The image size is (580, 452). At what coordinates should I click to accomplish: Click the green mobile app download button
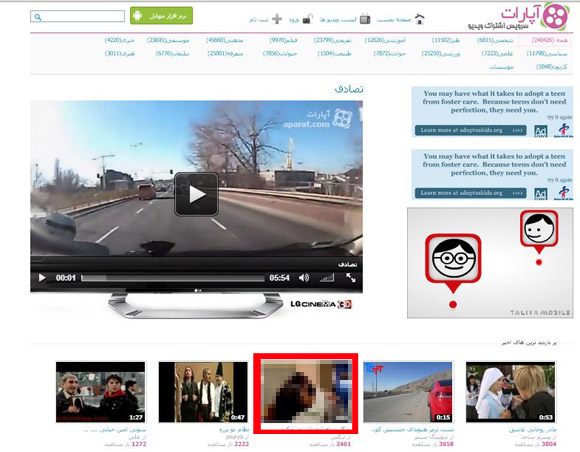tap(161, 16)
